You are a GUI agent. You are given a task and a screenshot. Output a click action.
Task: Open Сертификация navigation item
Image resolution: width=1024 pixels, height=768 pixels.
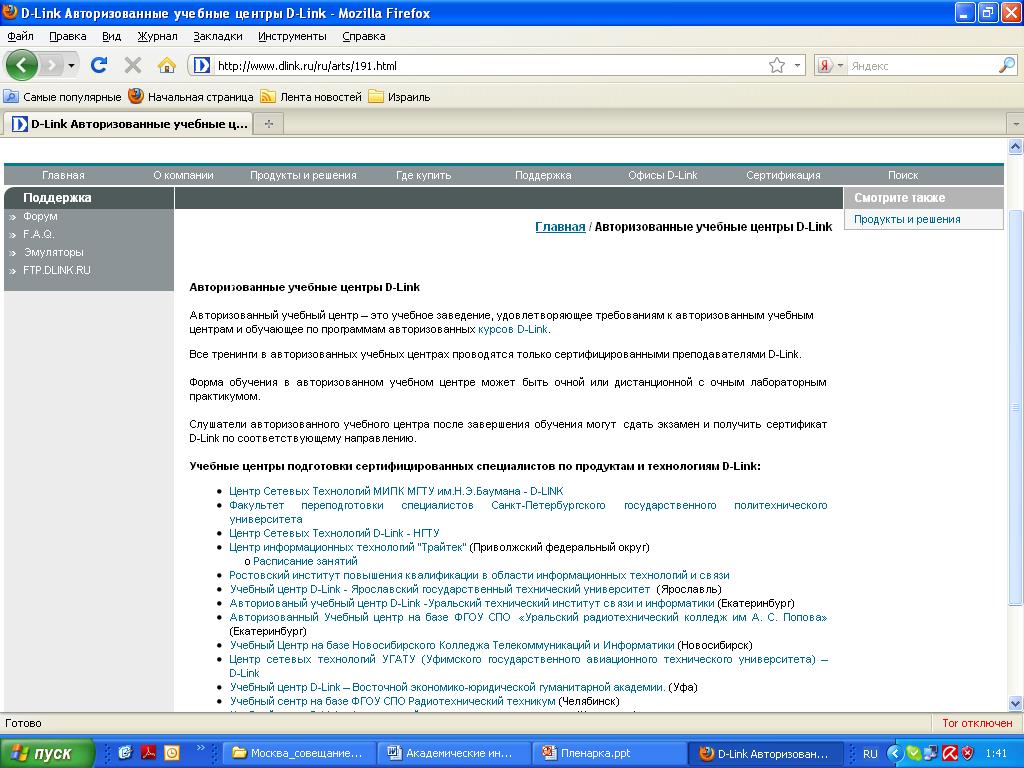coord(783,175)
